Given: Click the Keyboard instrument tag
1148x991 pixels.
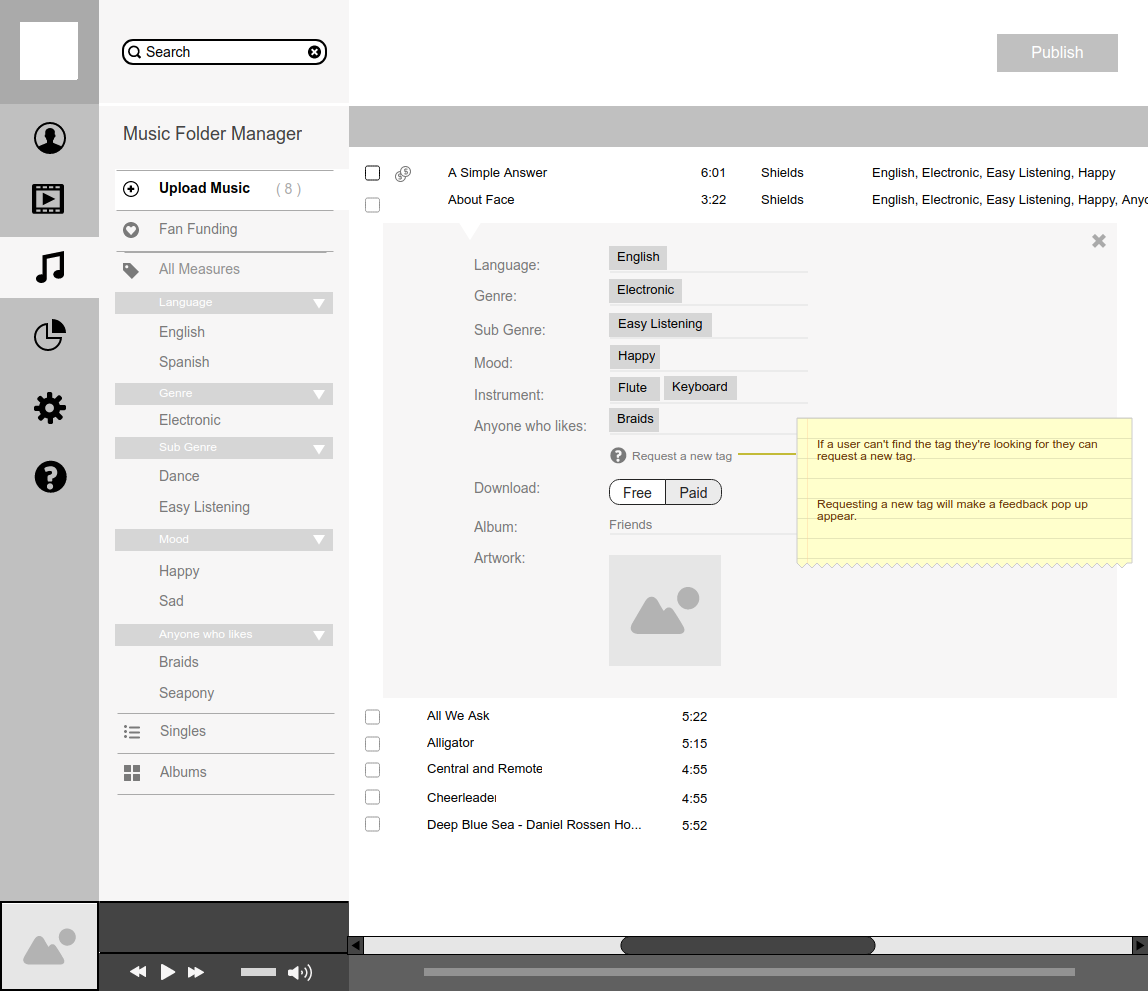Looking at the screenshot, I should click(x=700, y=388).
